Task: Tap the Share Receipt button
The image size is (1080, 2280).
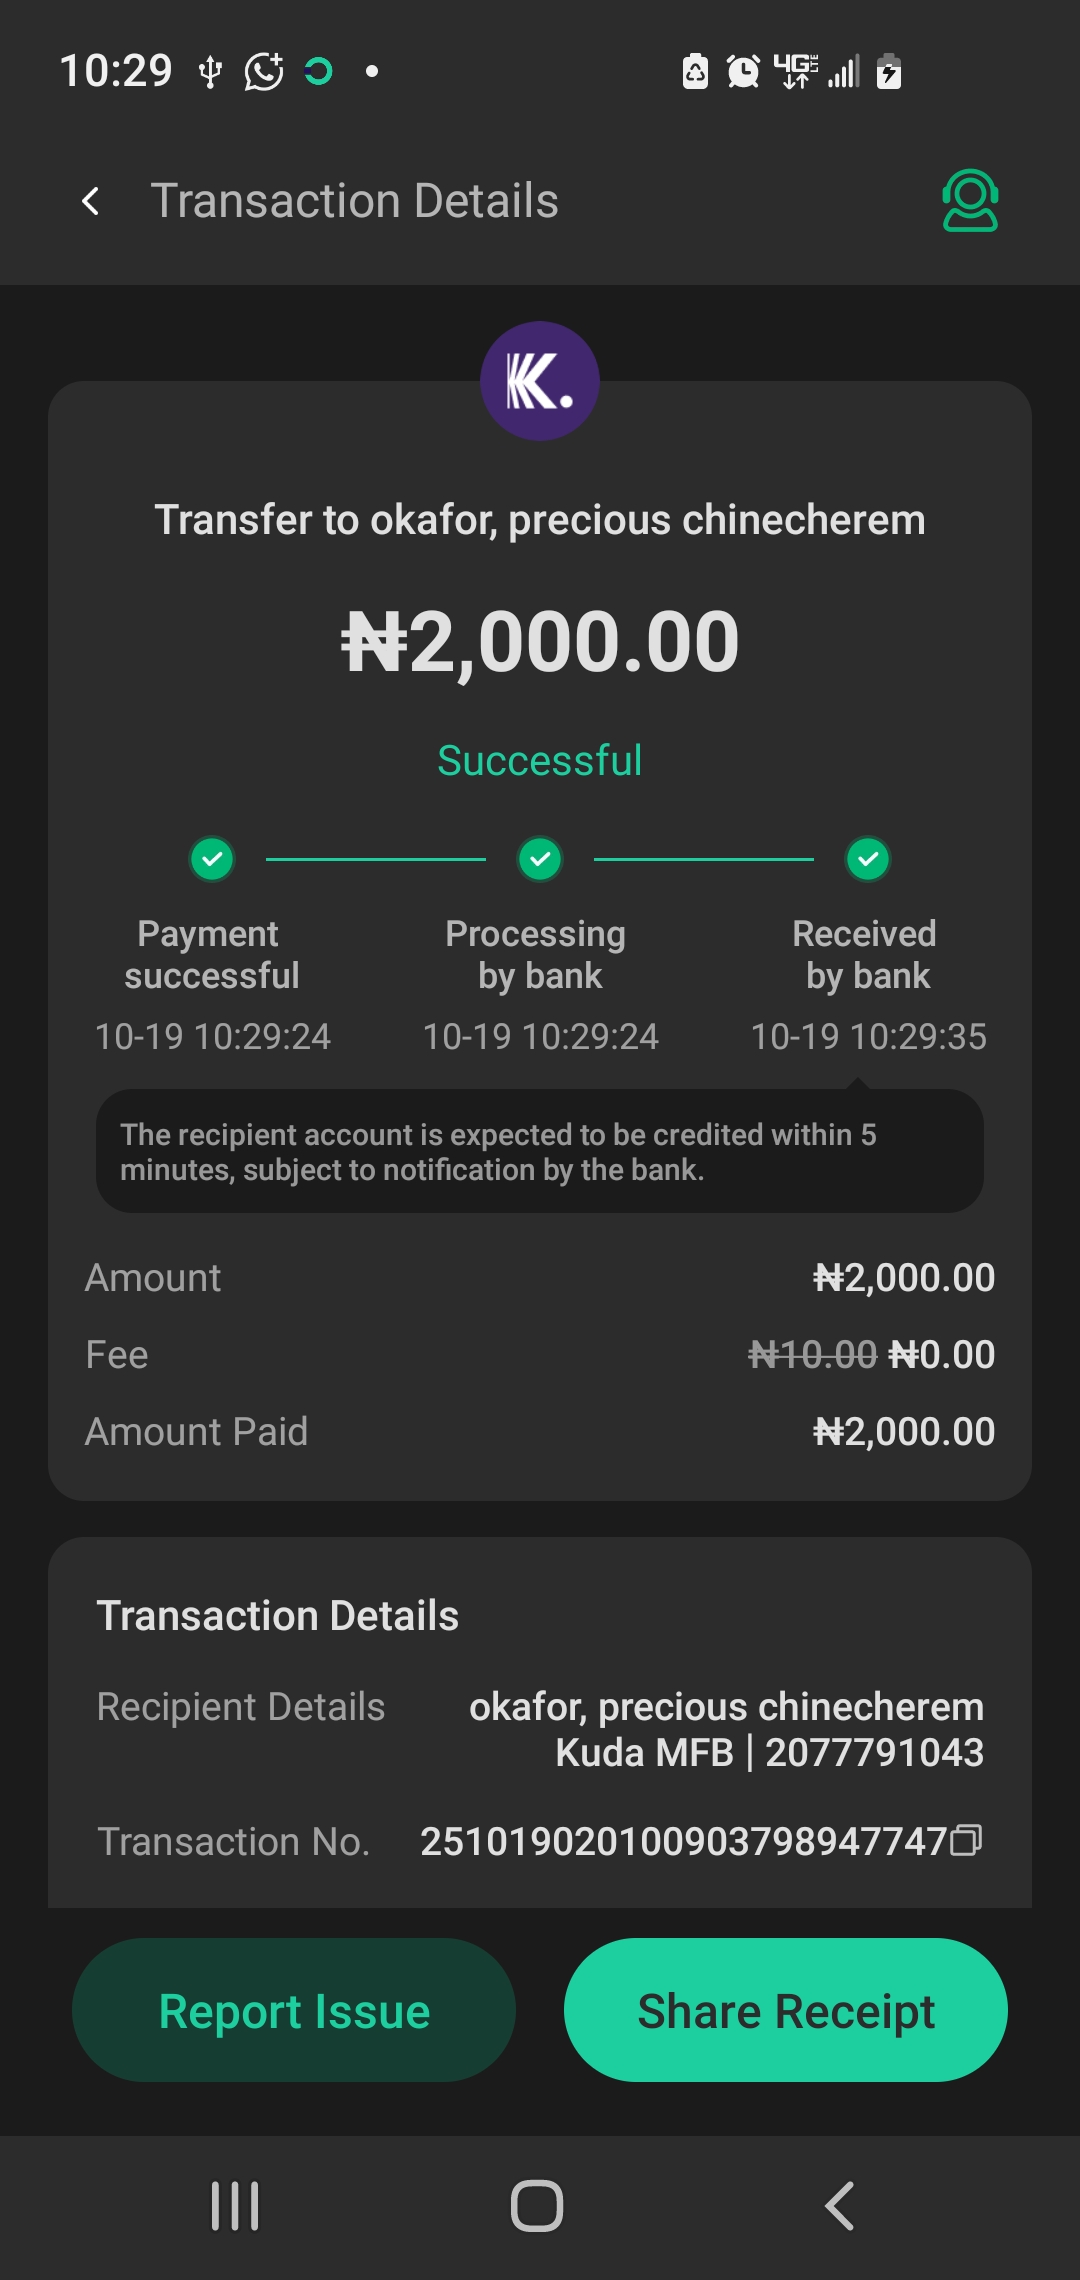Action: pos(786,2011)
